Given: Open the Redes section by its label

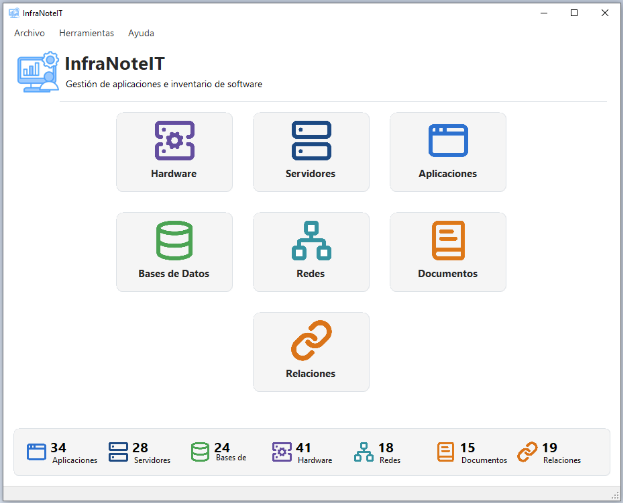Looking at the screenshot, I should point(310,273).
